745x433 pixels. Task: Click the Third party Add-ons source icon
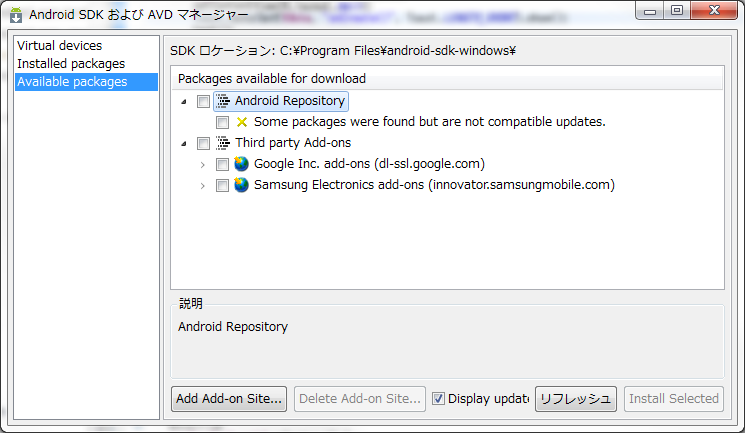click(223, 143)
